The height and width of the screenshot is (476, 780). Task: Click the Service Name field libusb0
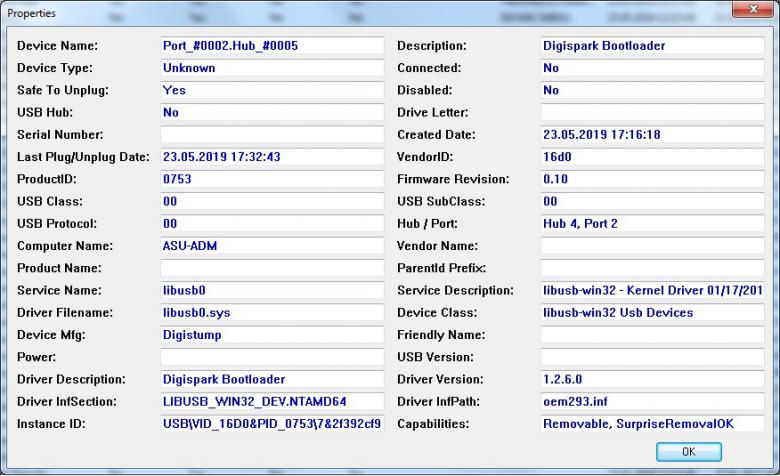272,290
